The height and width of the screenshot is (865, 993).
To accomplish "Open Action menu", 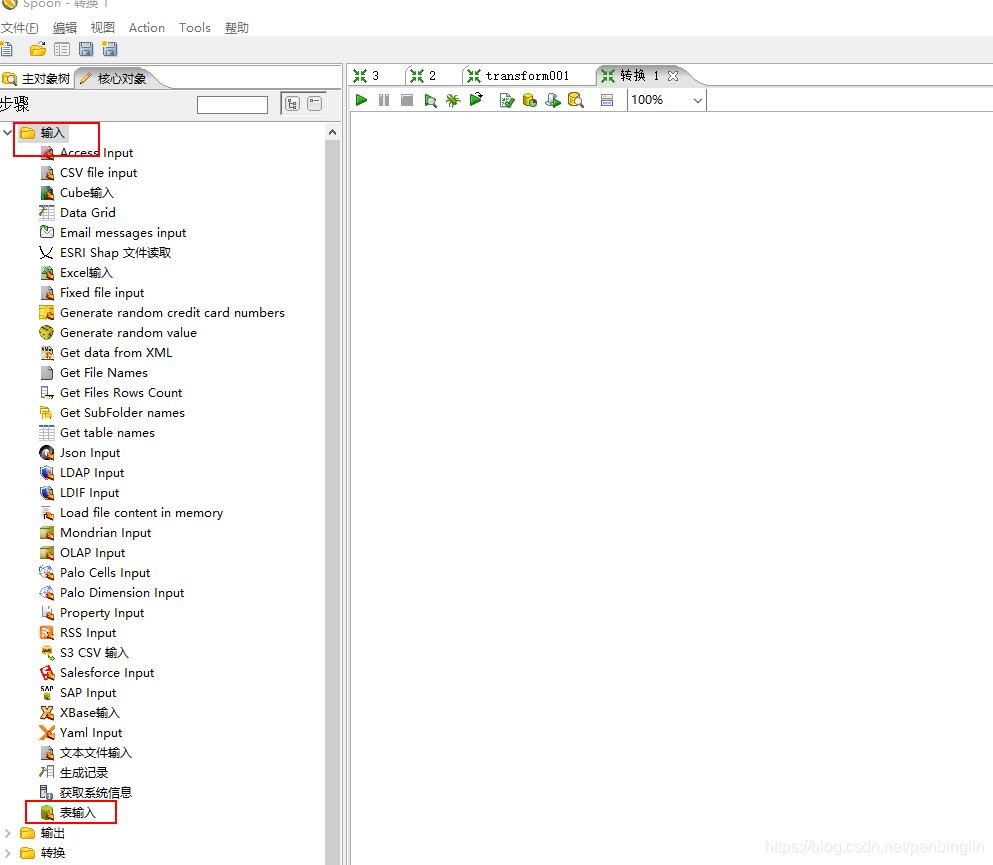I will 147,28.
